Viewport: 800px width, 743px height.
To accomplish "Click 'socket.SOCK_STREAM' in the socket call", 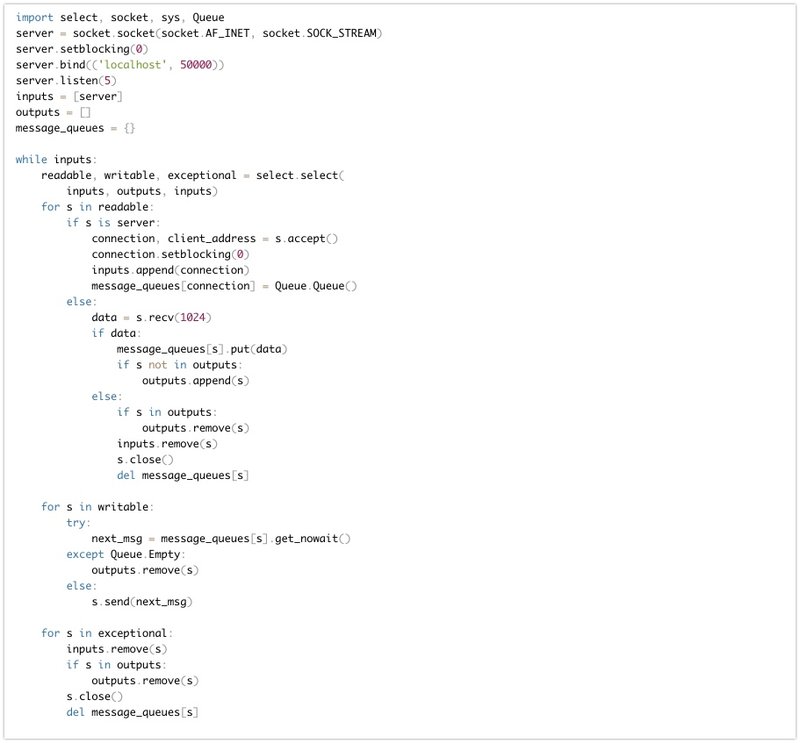I will (x=319, y=33).
